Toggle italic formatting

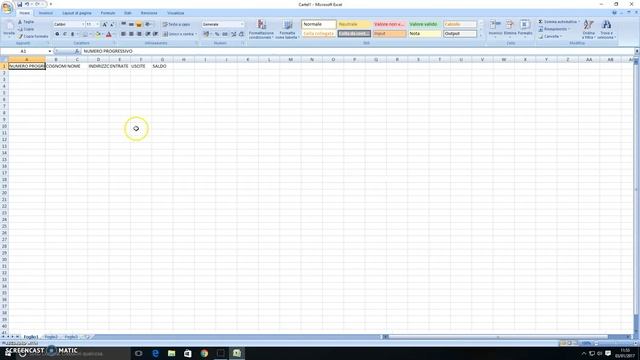coord(64,34)
